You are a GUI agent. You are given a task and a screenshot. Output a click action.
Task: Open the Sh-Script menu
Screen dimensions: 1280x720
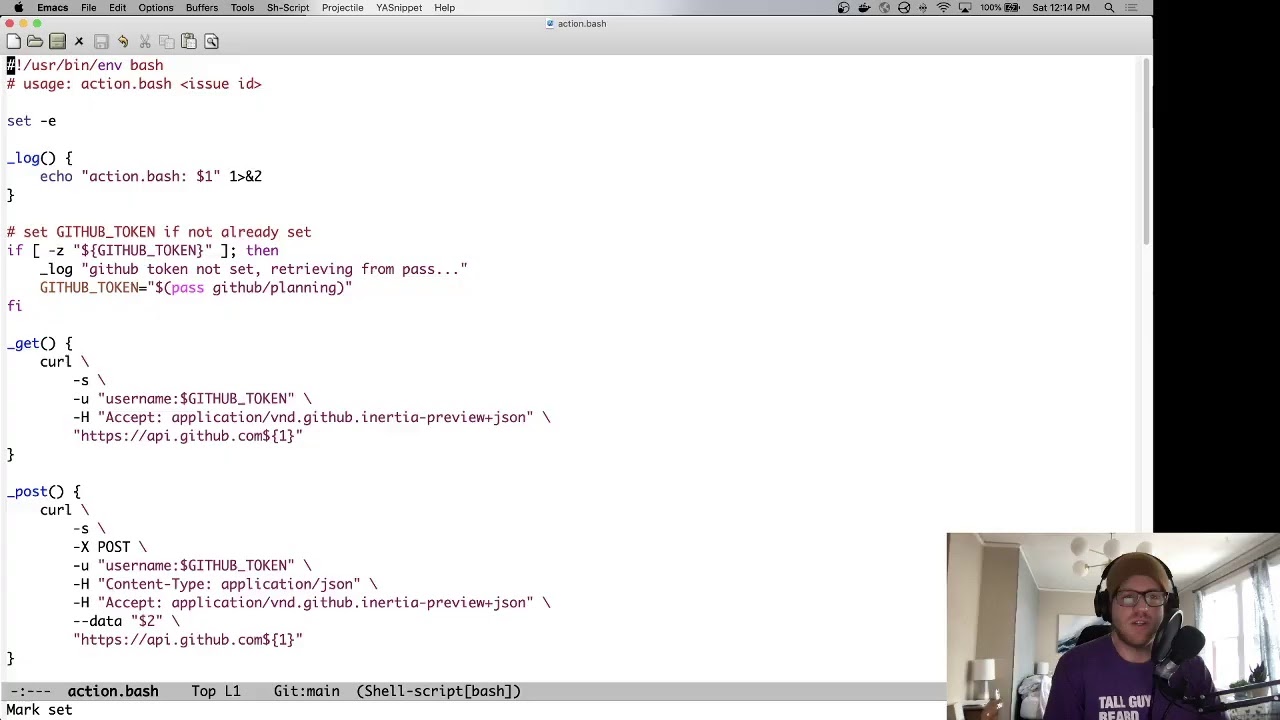pyautogui.click(x=288, y=8)
